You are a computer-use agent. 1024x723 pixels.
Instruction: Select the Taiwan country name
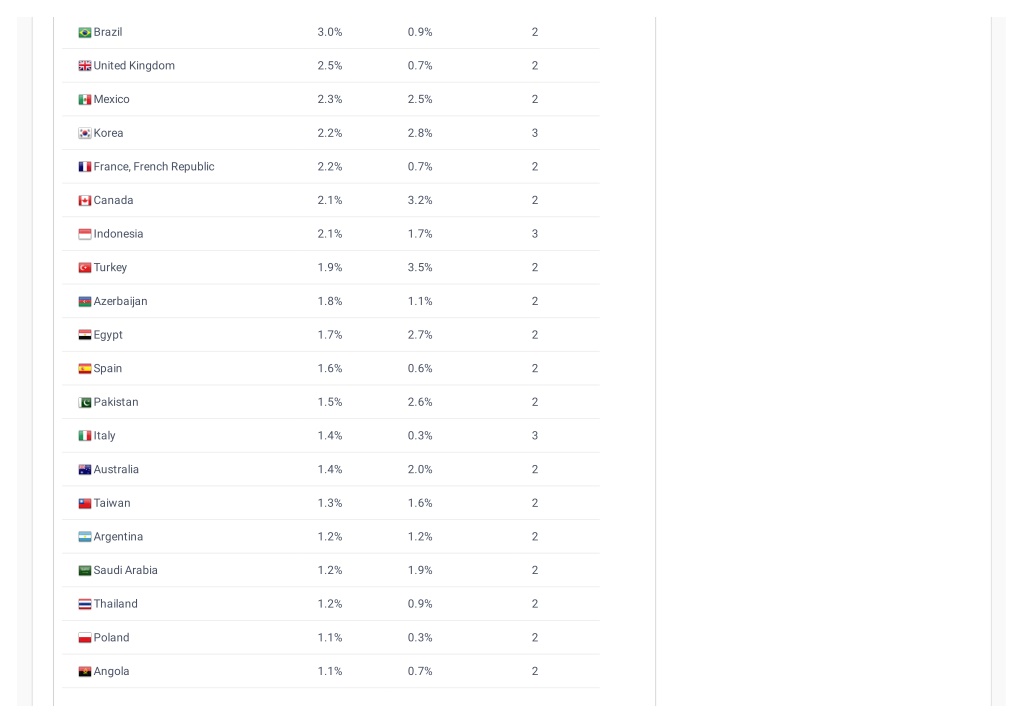point(112,503)
